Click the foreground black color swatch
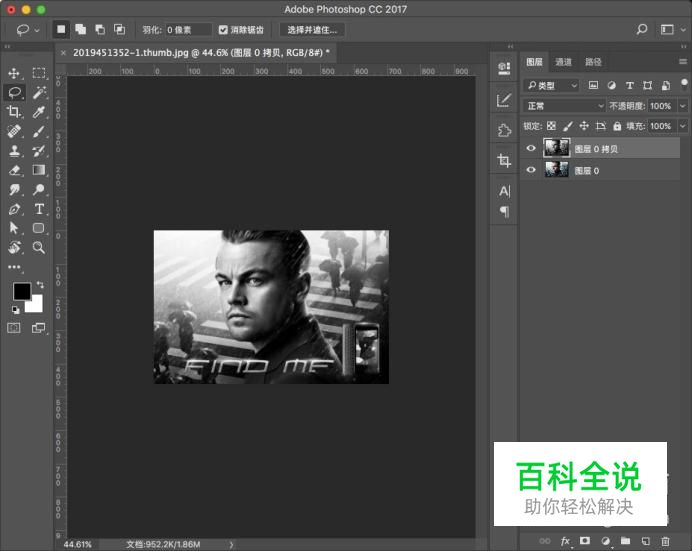 (22, 291)
